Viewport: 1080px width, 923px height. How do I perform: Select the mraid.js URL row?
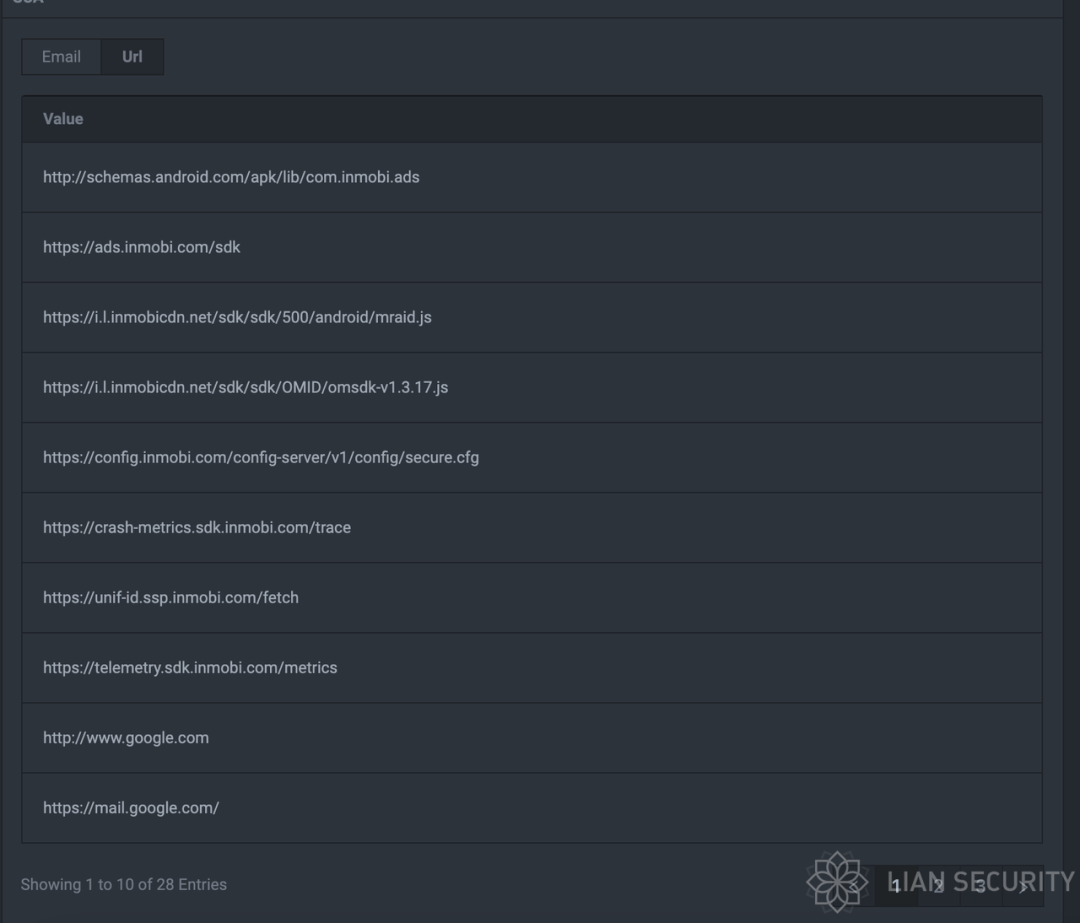532,318
